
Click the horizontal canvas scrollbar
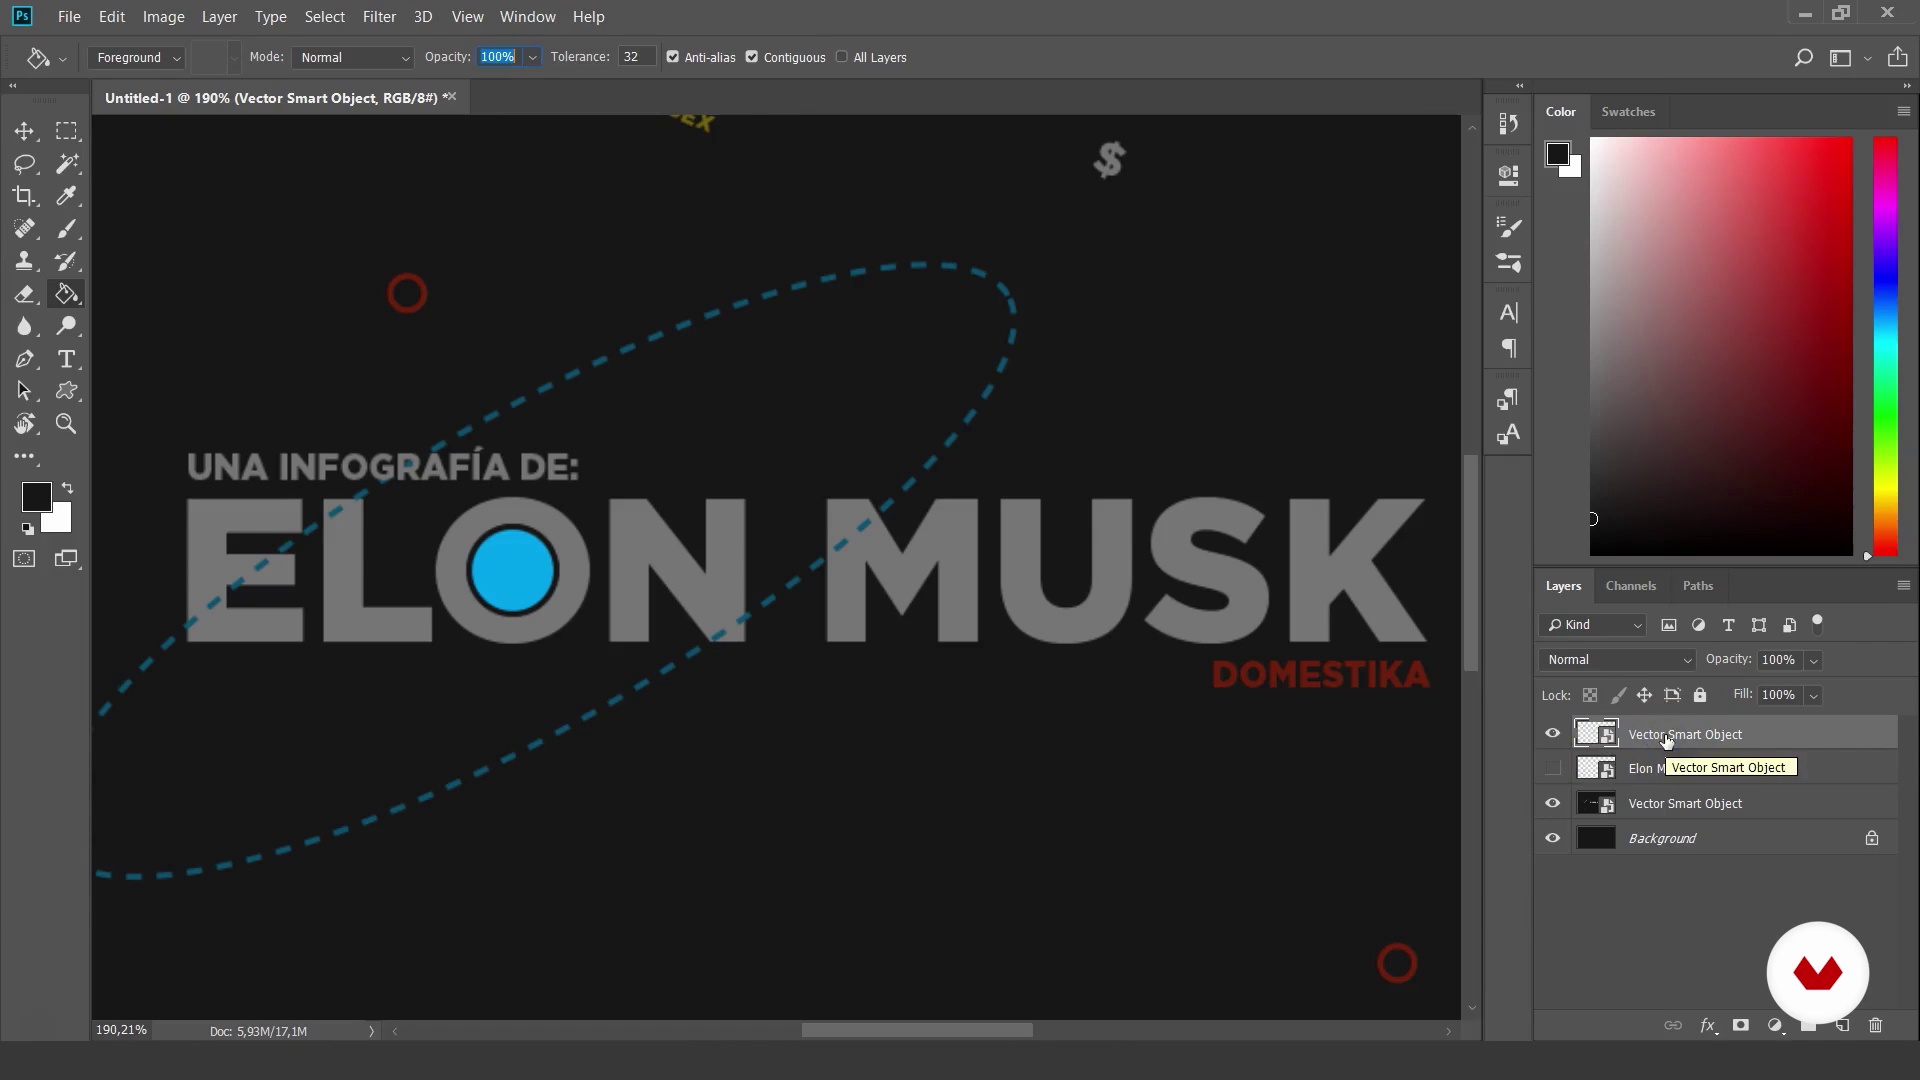pos(917,1030)
